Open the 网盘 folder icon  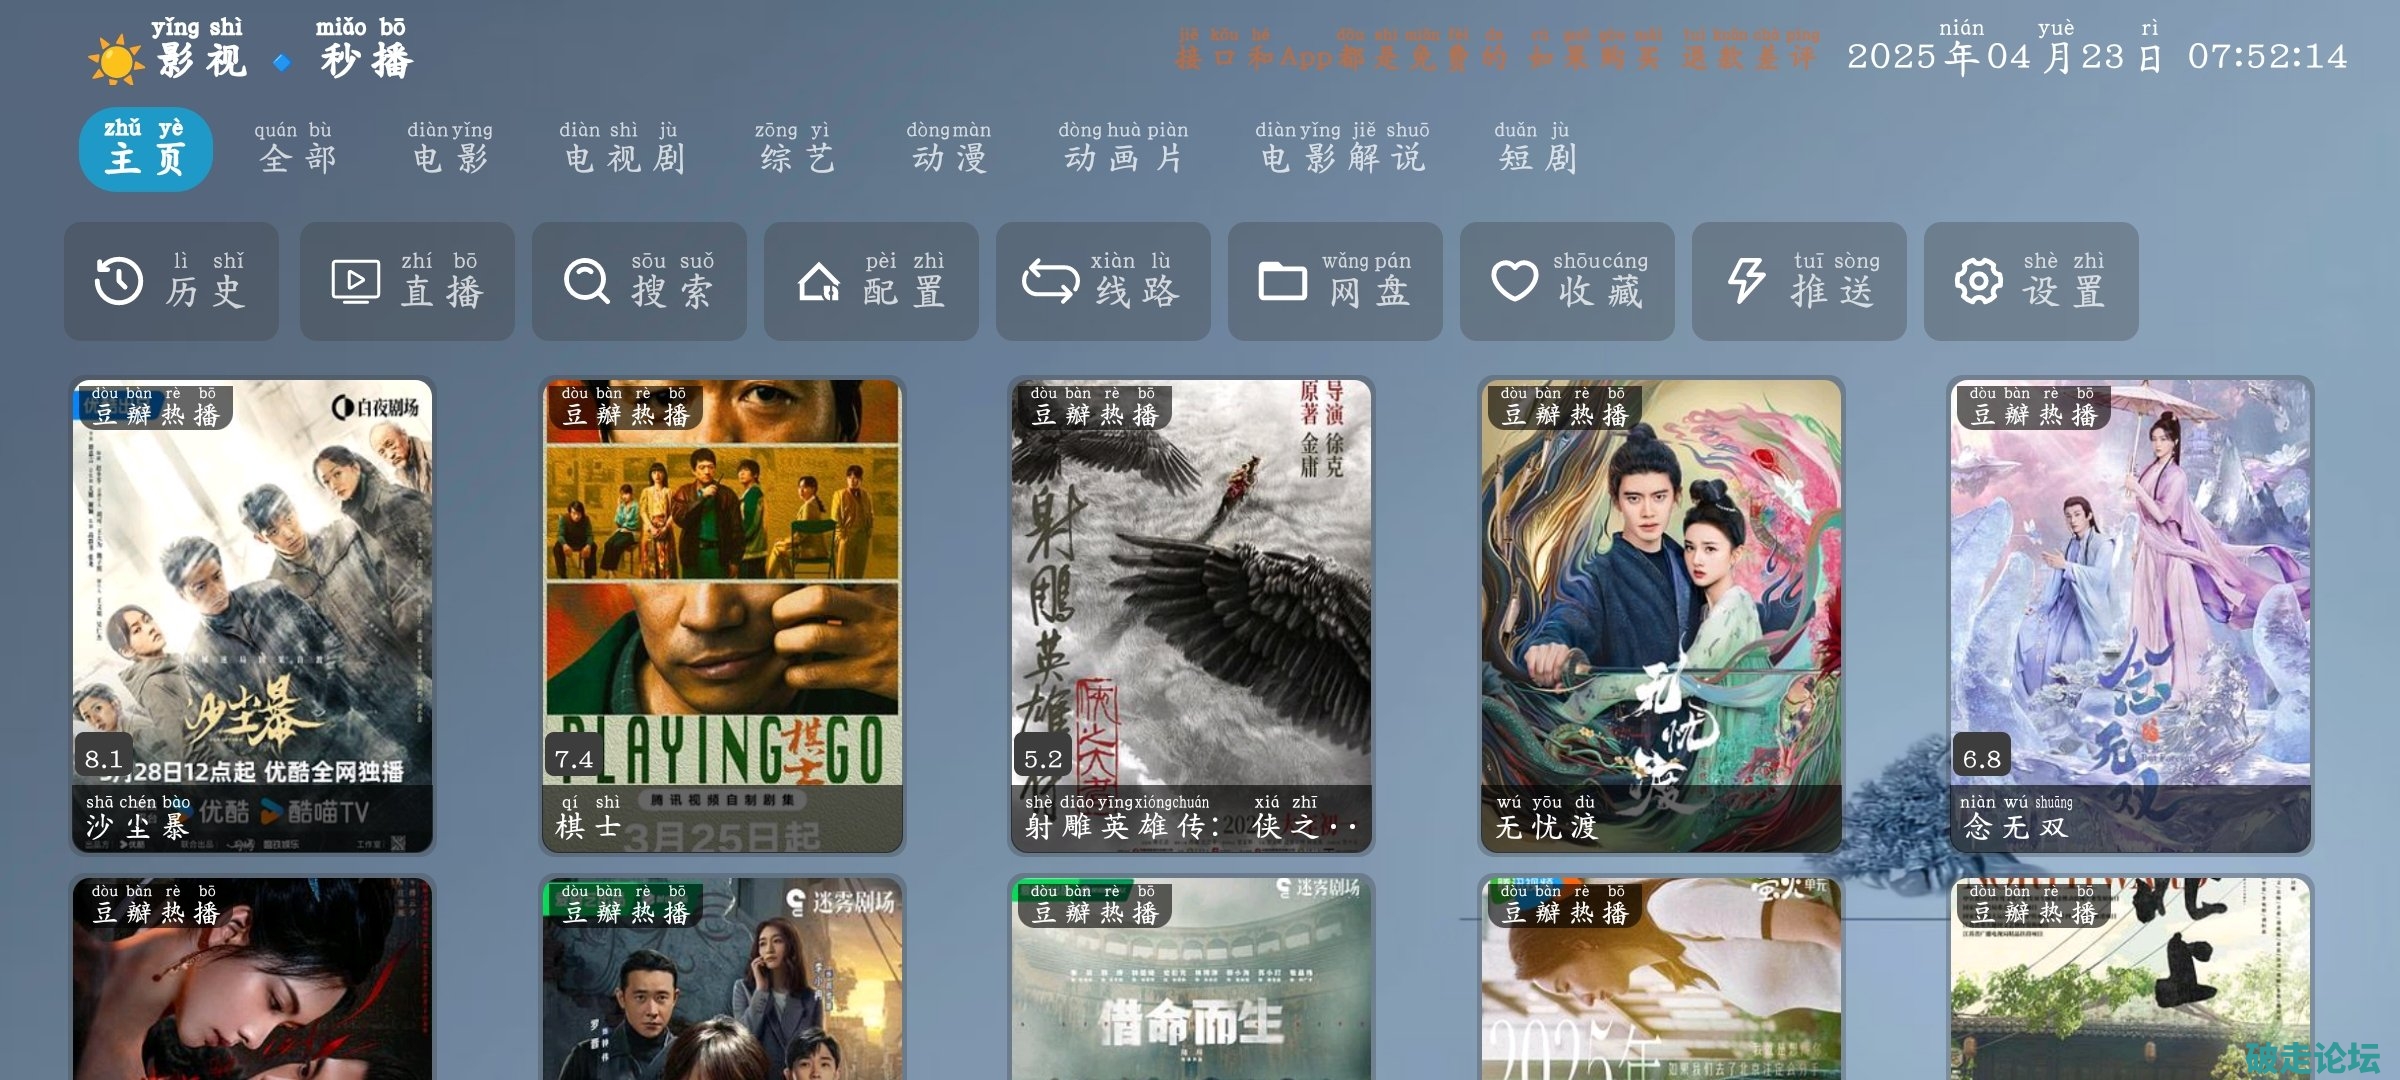[1282, 281]
